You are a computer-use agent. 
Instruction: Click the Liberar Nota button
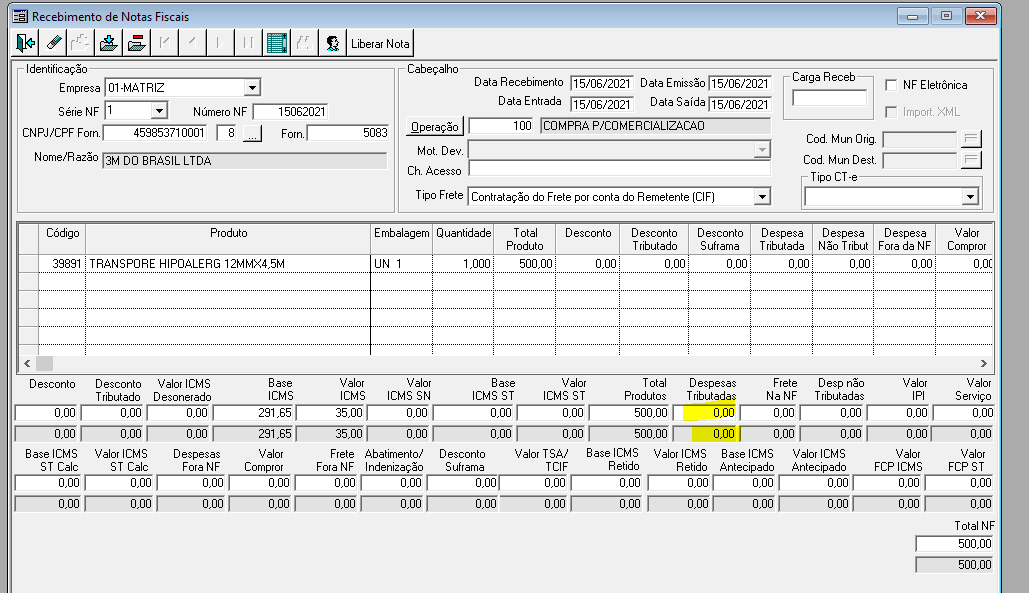pos(380,43)
